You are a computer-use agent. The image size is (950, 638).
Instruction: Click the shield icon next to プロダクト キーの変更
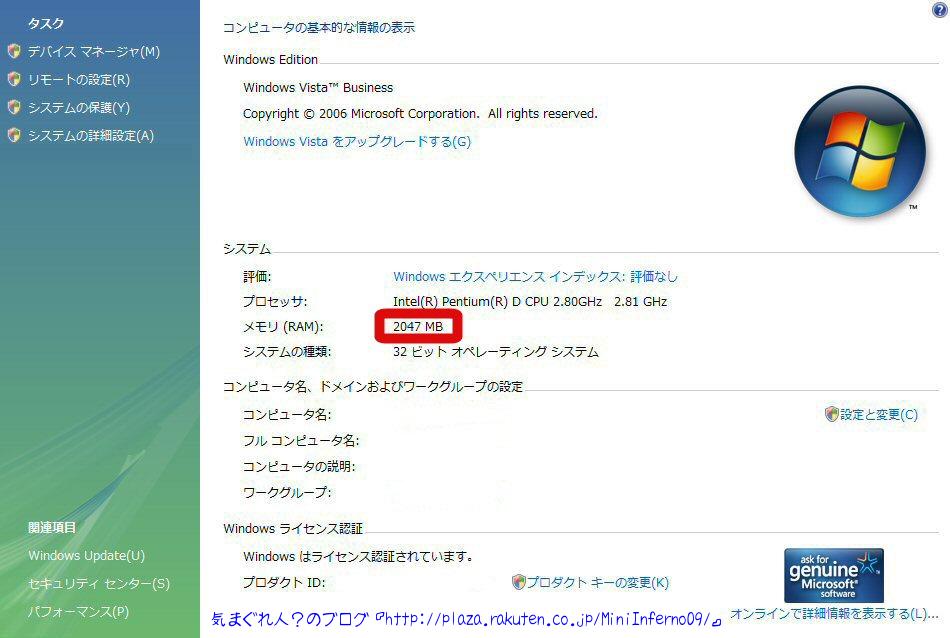[519, 582]
